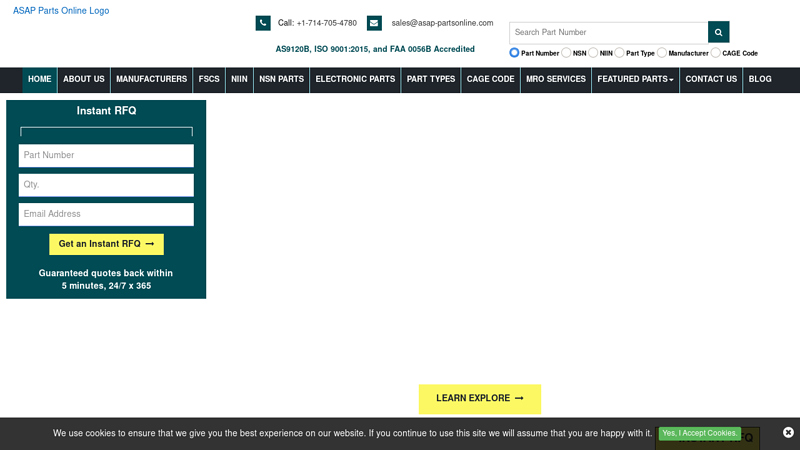Select the Manufacturer radio button

tap(662, 53)
